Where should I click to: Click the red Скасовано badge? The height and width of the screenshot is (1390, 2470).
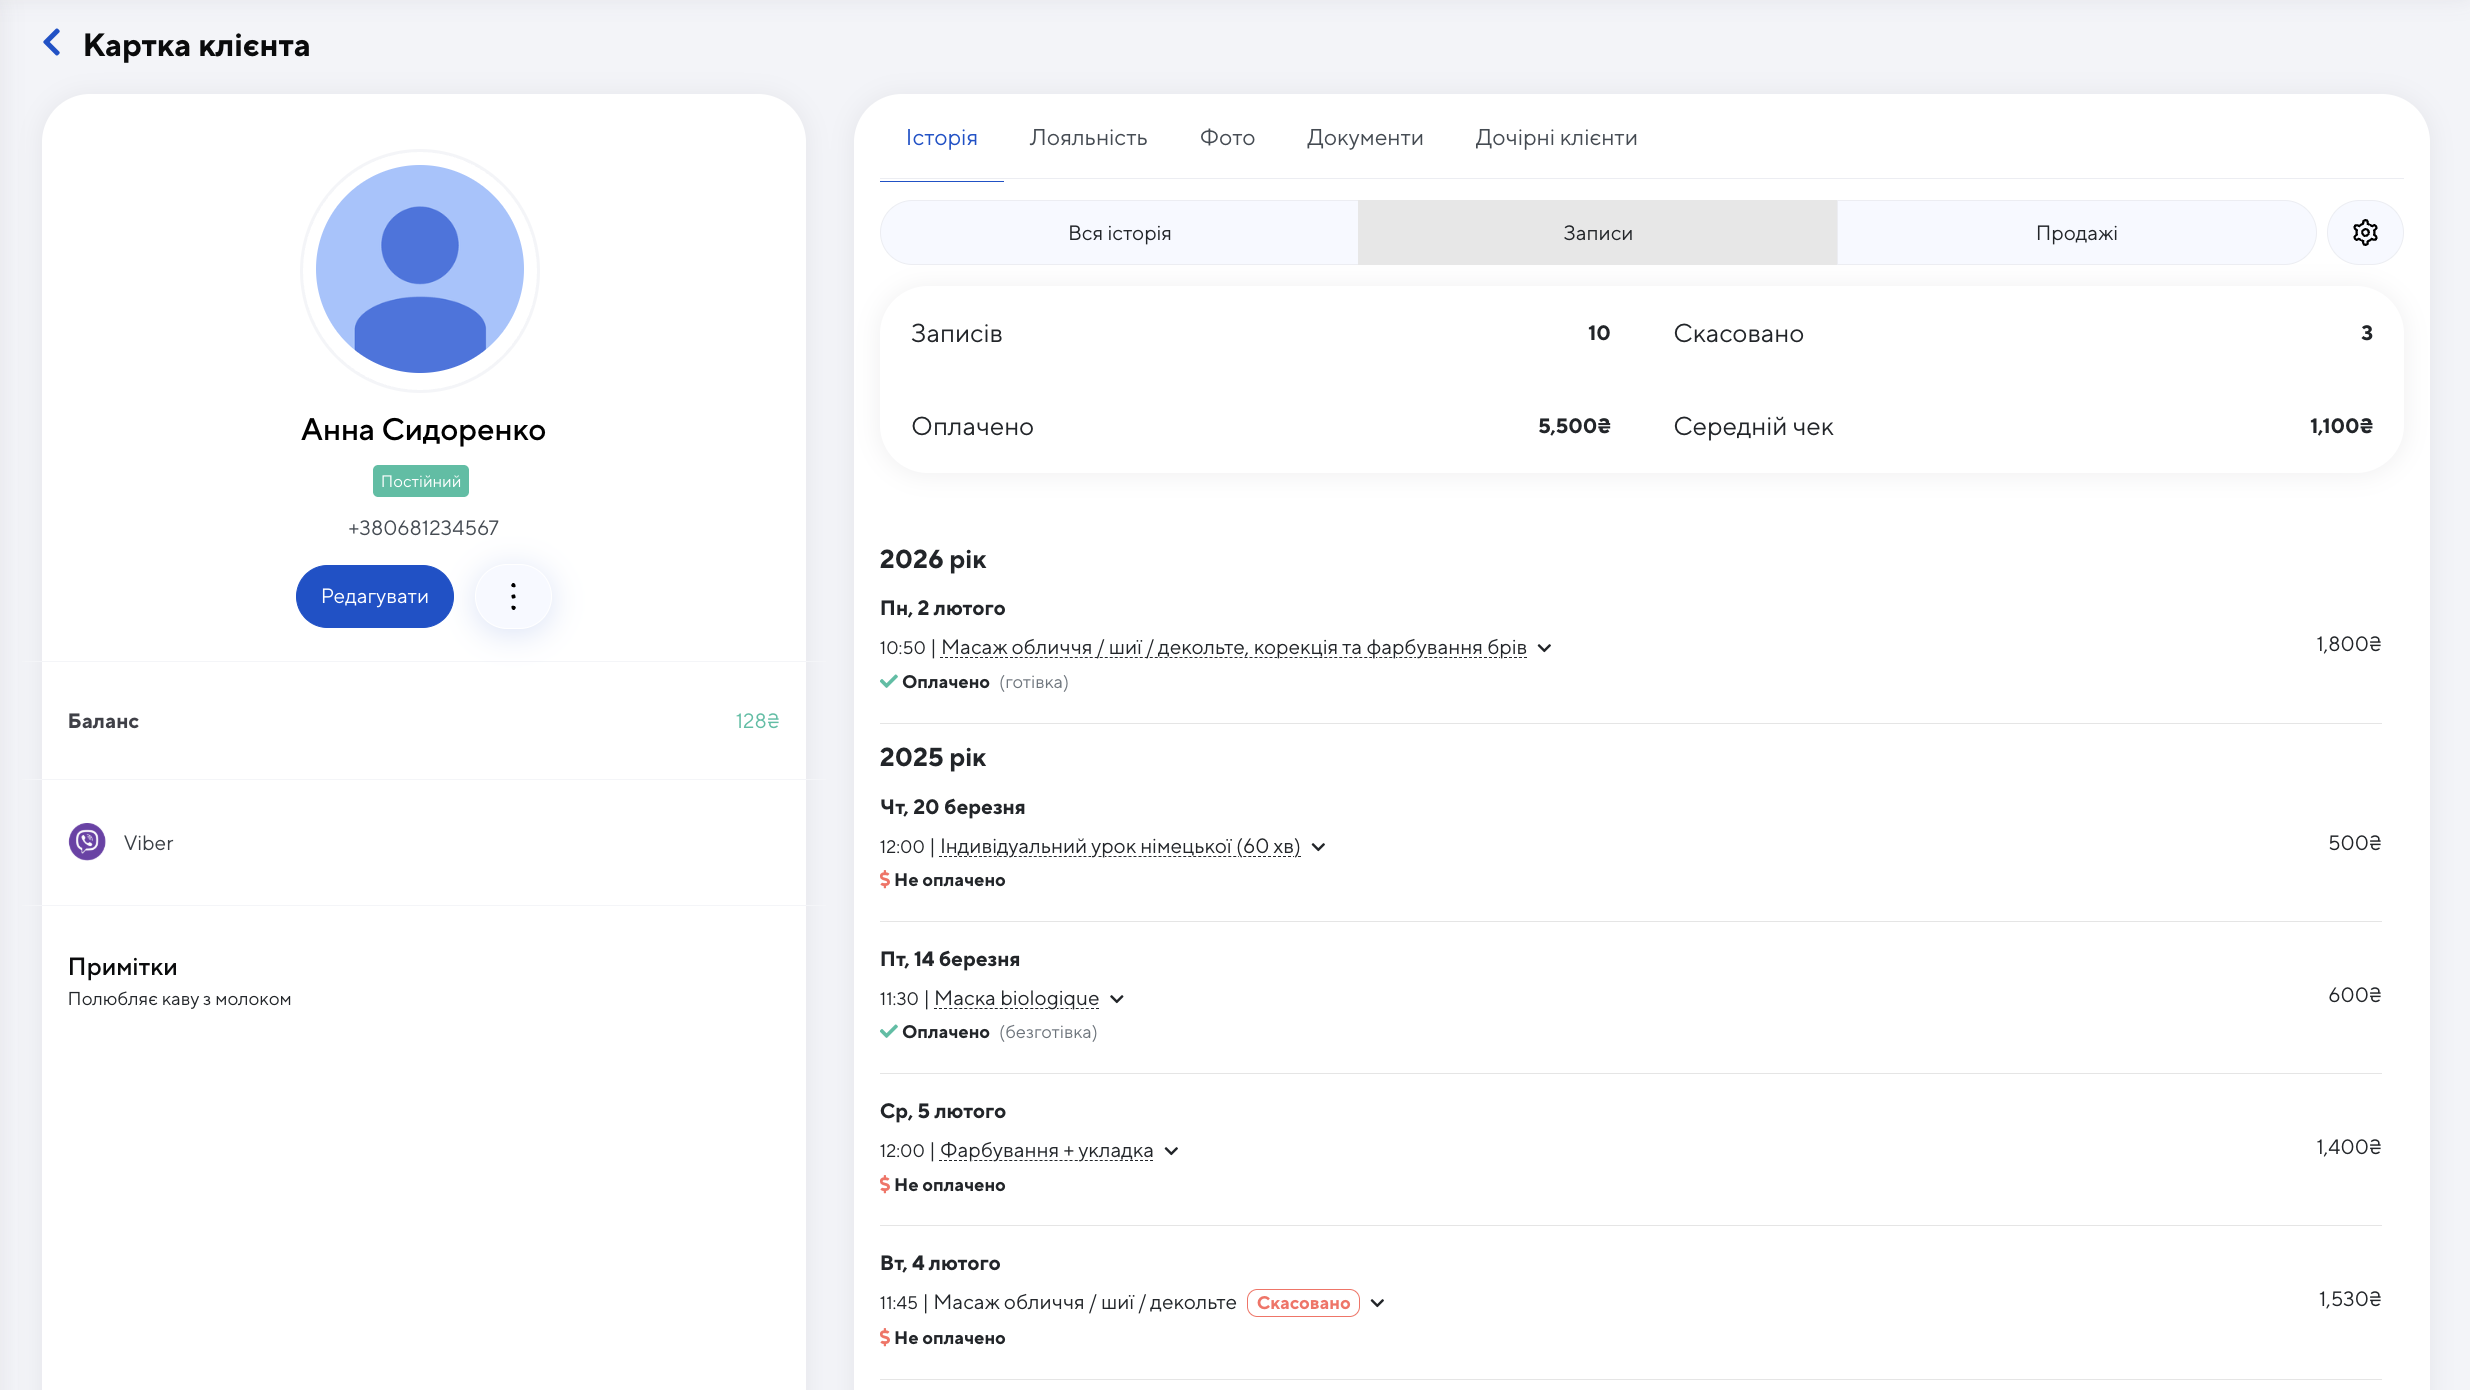click(1302, 1303)
